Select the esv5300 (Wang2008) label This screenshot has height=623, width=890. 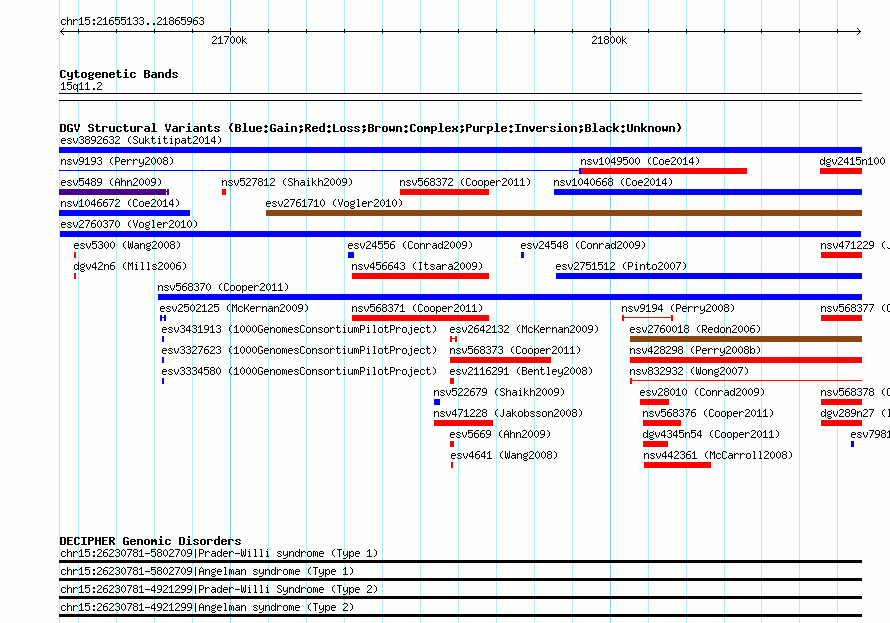127,245
